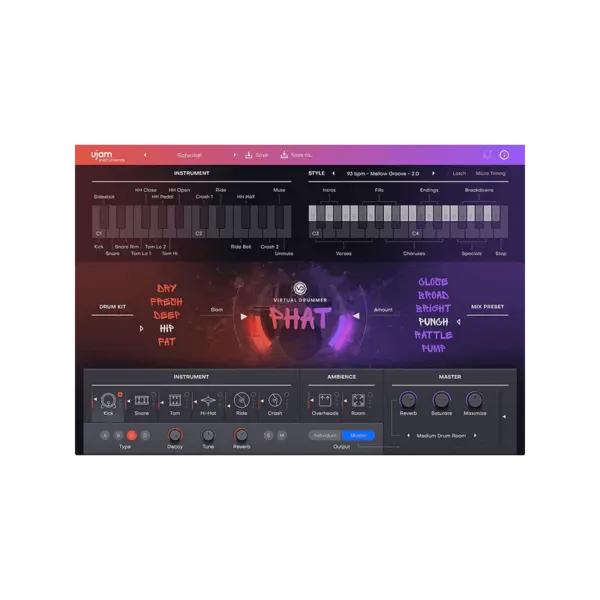Click the Virtual Drummer round logo
Viewport: 600px width, 600px height.
point(300,289)
